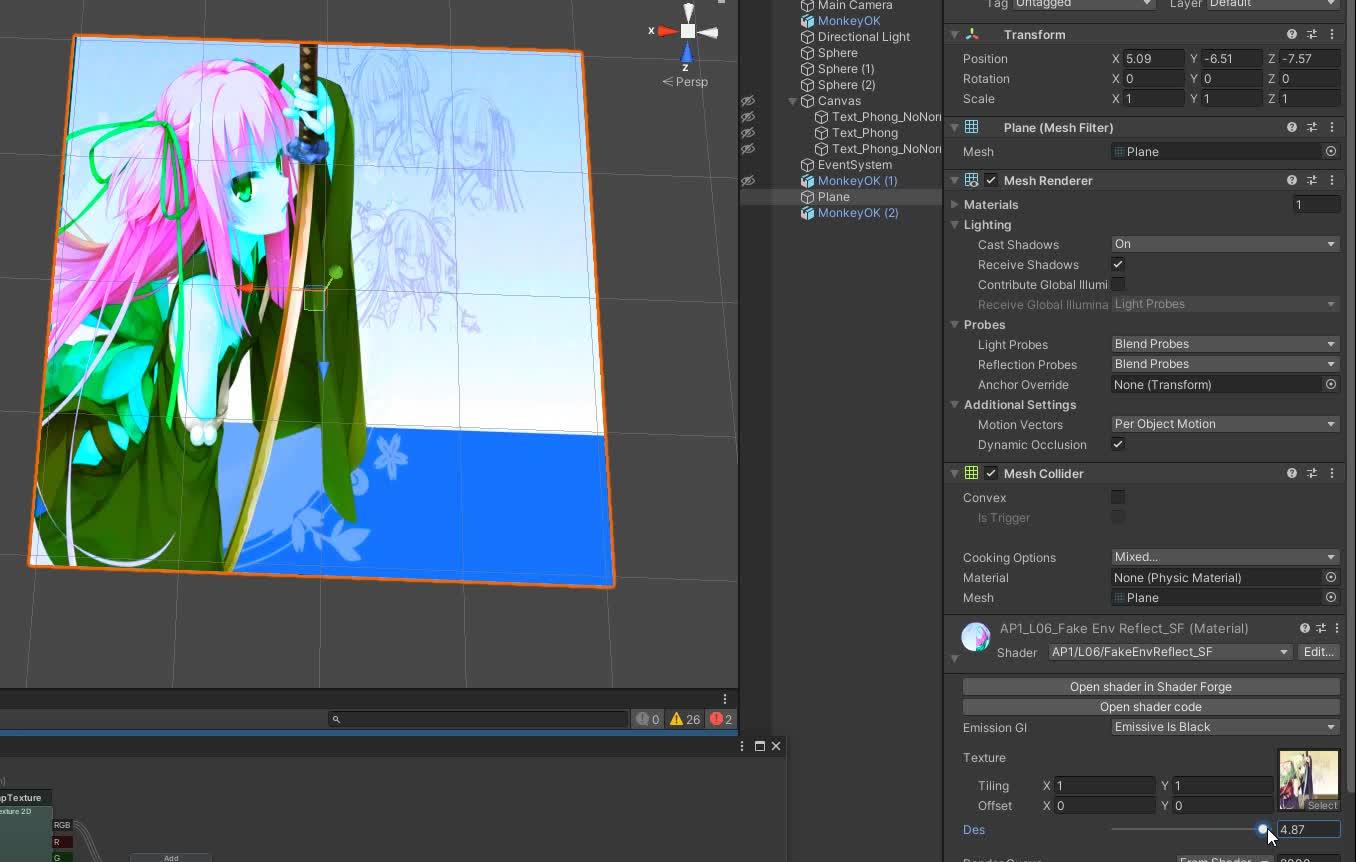Open the Cast Shadows dropdown
This screenshot has width=1356, height=862.
pos(1224,244)
